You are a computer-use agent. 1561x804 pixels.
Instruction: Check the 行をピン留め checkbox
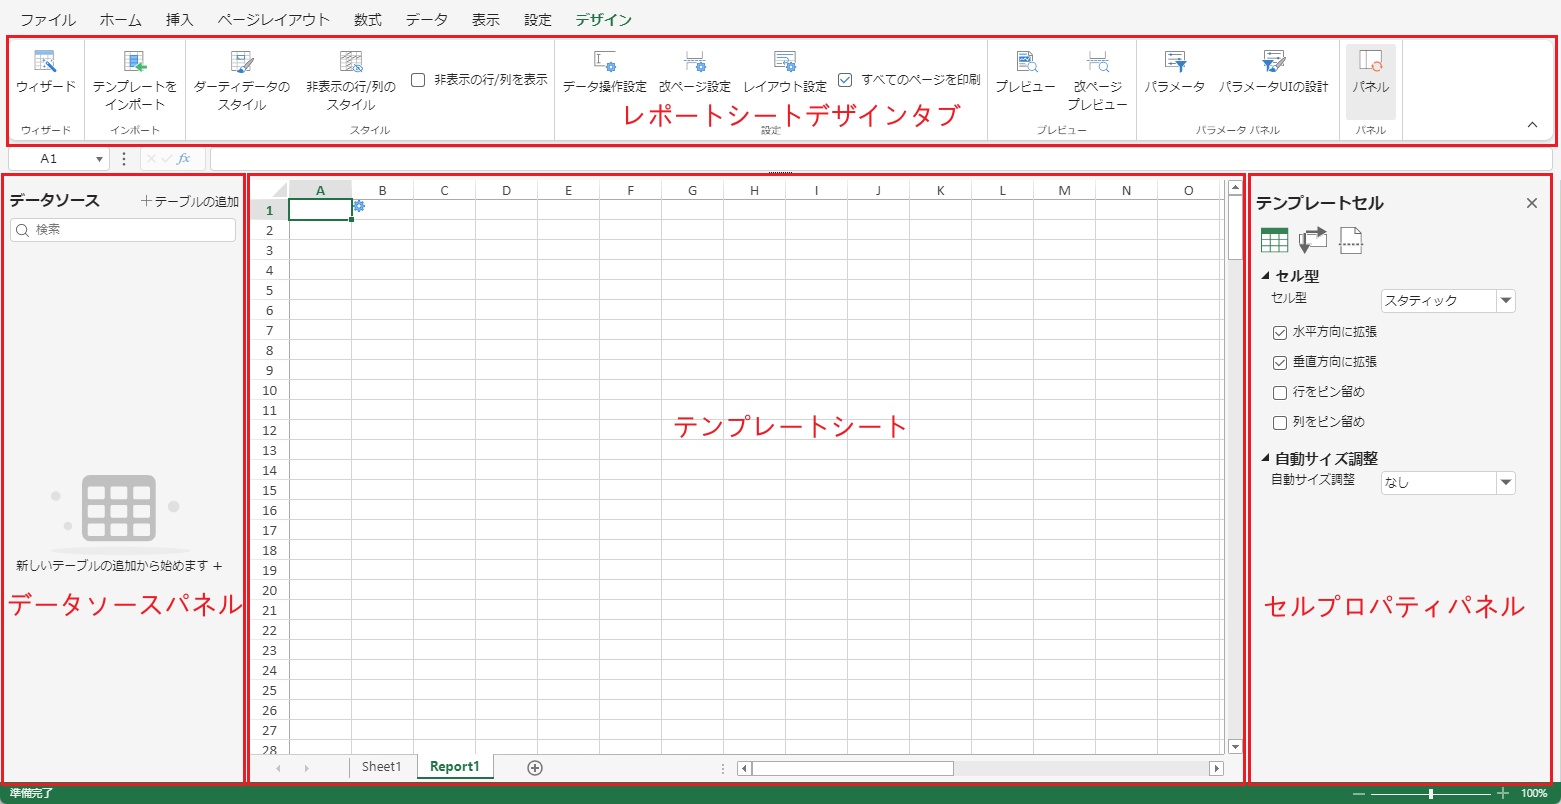click(1279, 392)
